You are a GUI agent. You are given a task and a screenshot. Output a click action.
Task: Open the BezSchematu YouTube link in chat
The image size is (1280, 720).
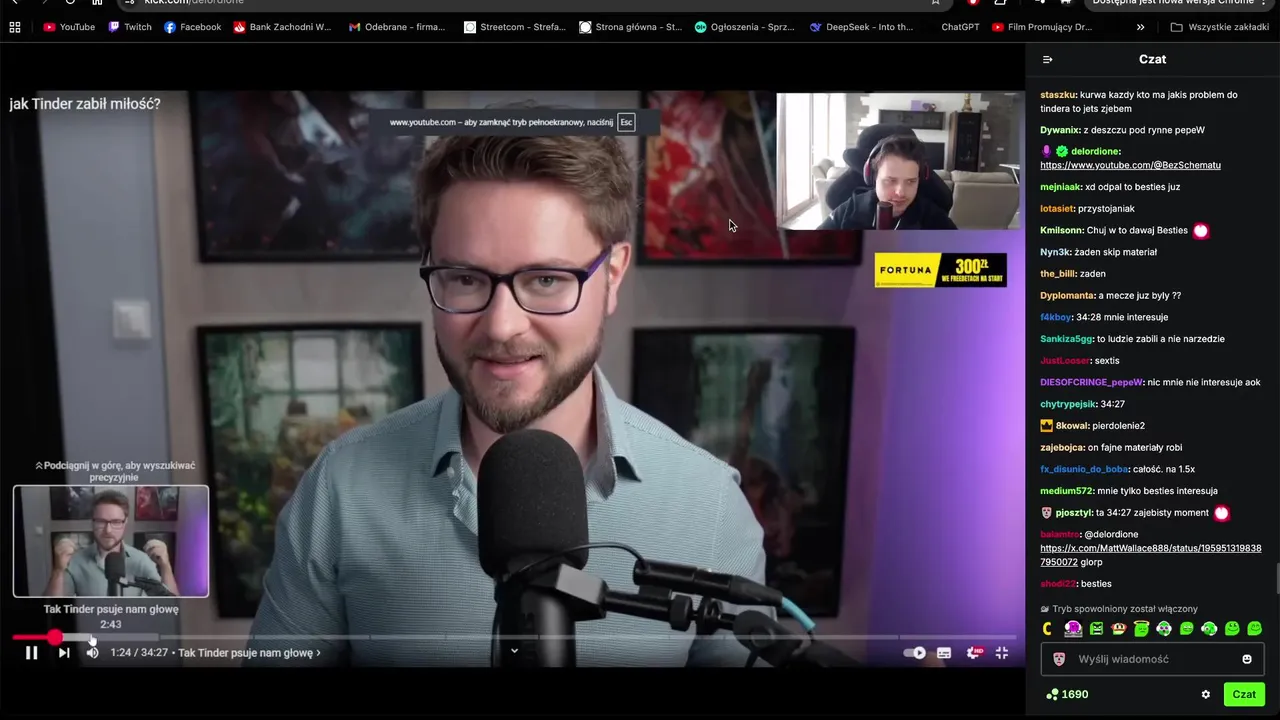pyautogui.click(x=1130, y=165)
